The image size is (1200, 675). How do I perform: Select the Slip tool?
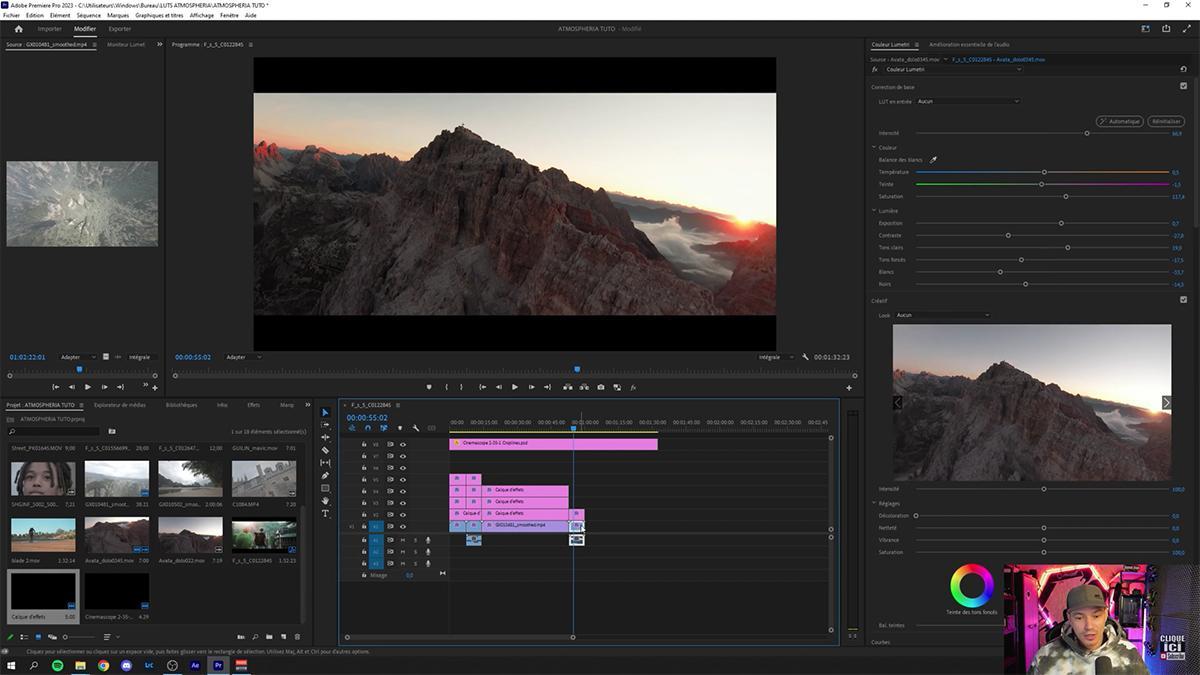coord(325,462)
